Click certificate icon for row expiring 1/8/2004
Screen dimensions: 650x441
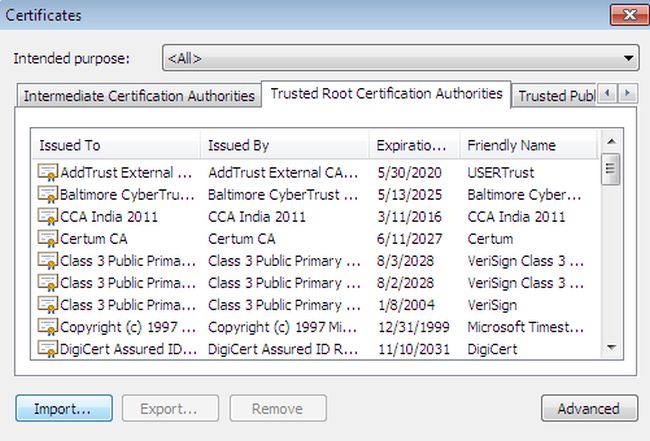(48, 304)
